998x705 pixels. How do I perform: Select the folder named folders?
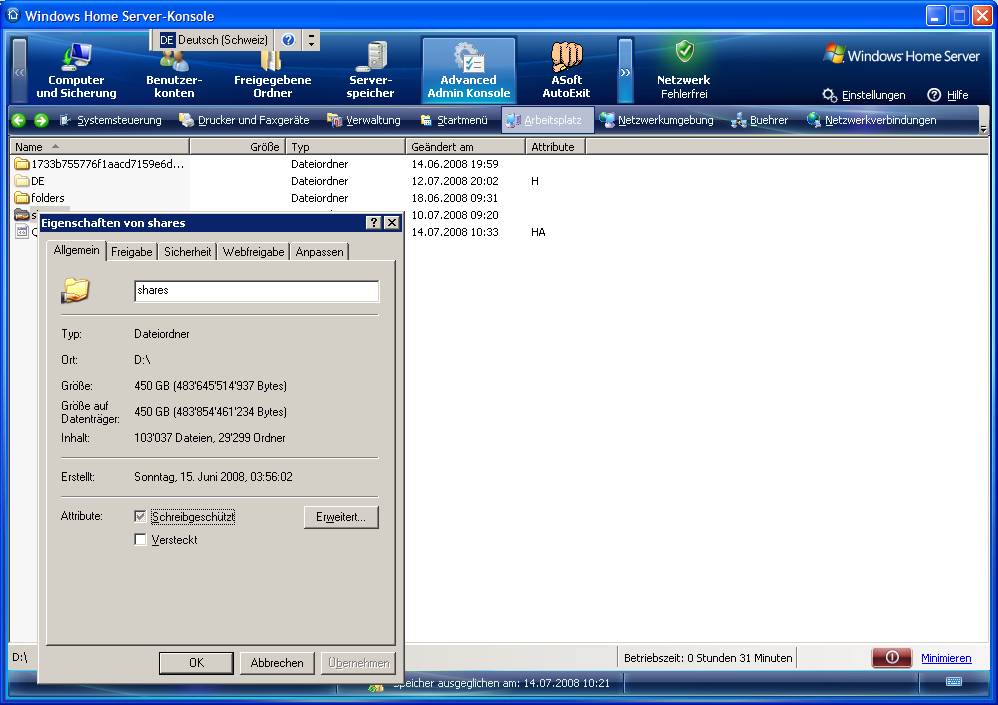[x=39, y=198]
